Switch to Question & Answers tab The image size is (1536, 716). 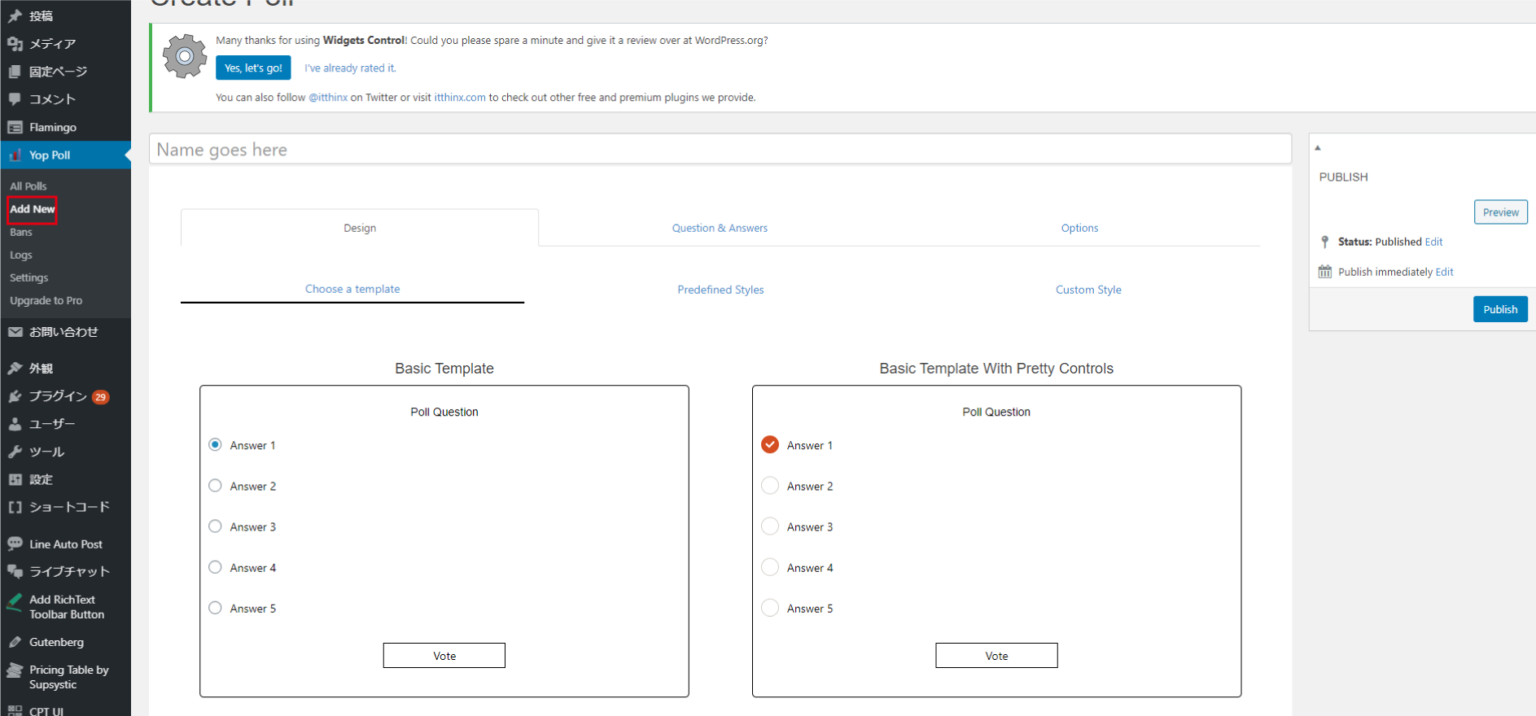coord(719,228)
